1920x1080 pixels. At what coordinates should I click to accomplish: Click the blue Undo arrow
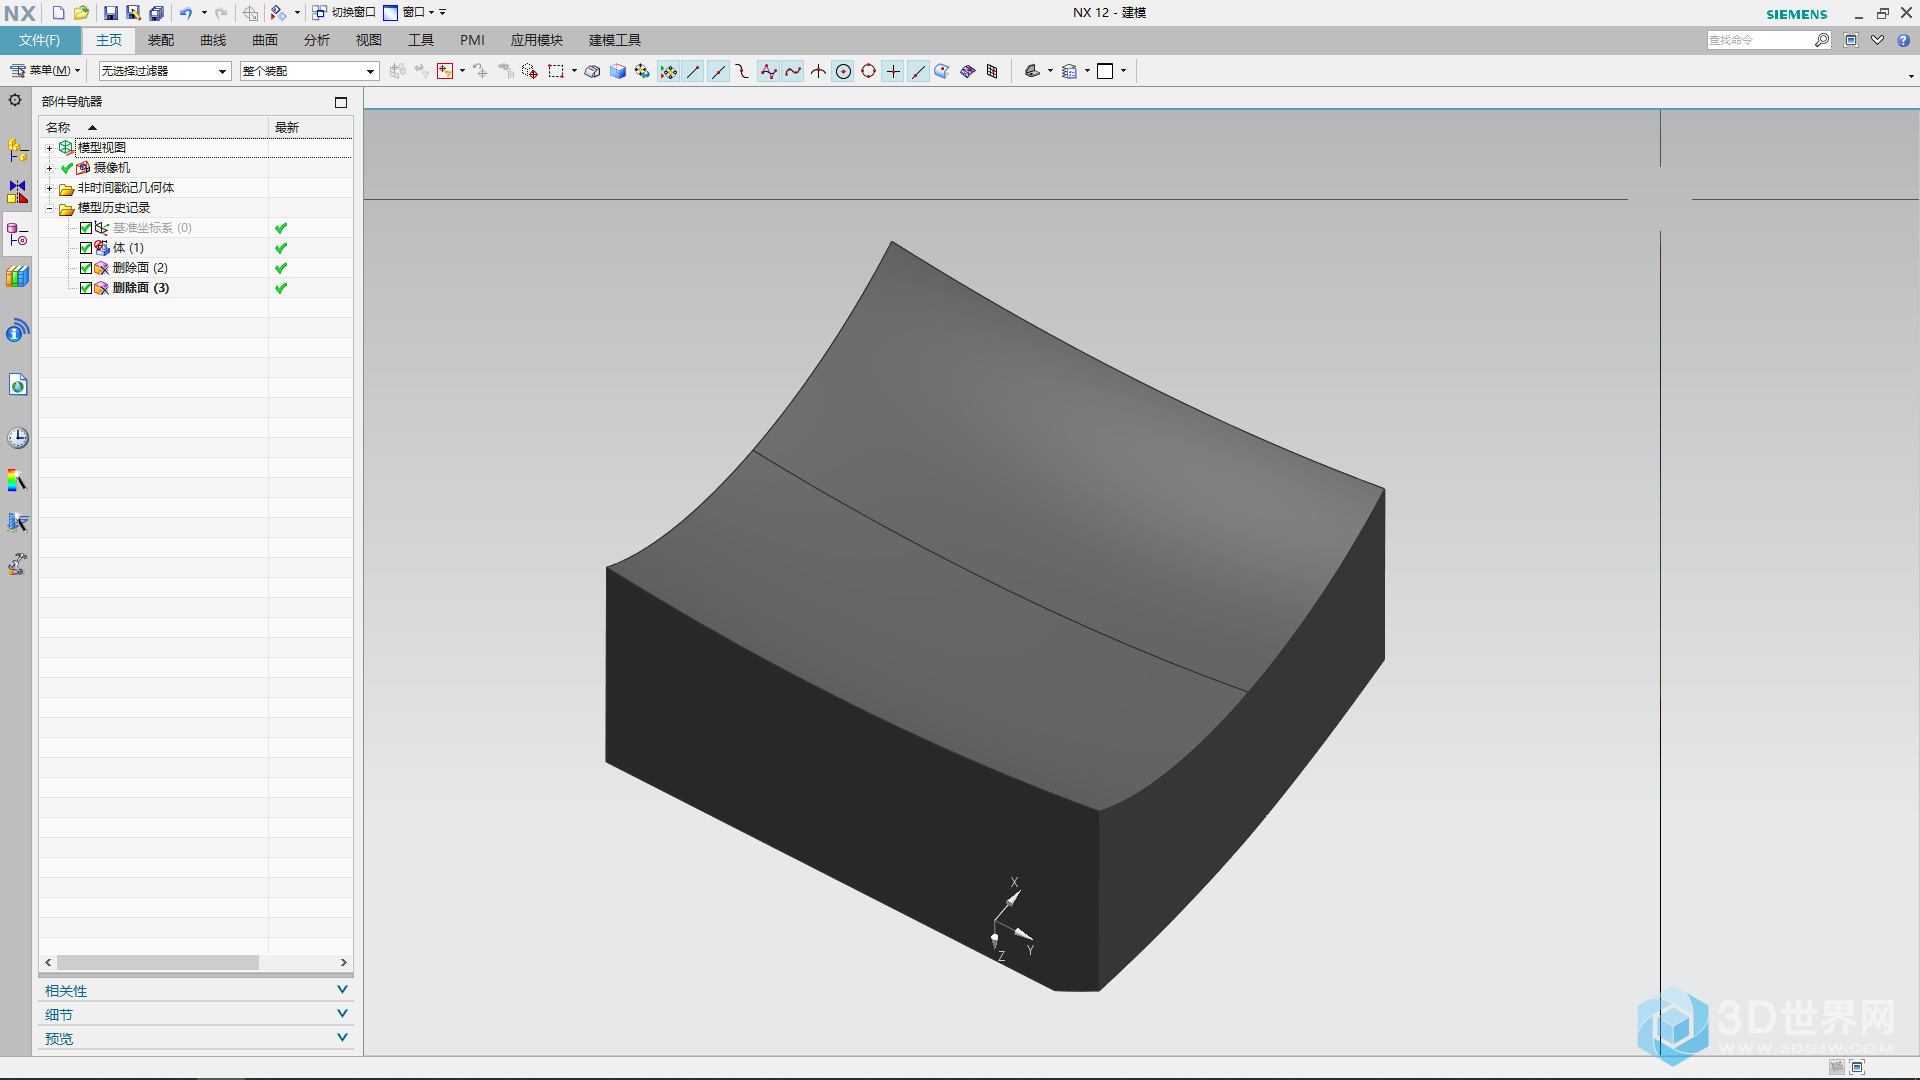coord(186,13)
